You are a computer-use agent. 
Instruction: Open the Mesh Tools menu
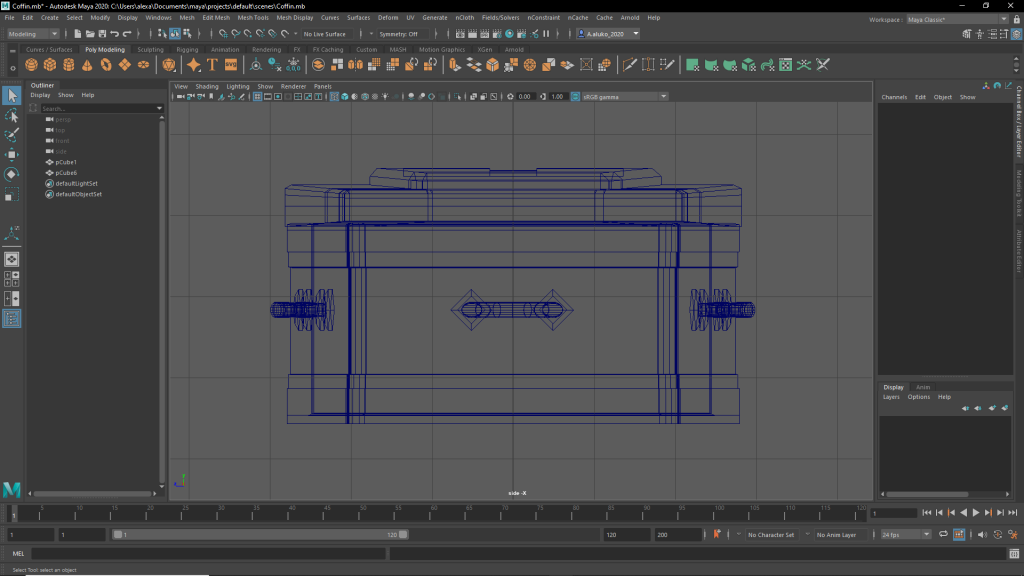click(x=253, y=18)
